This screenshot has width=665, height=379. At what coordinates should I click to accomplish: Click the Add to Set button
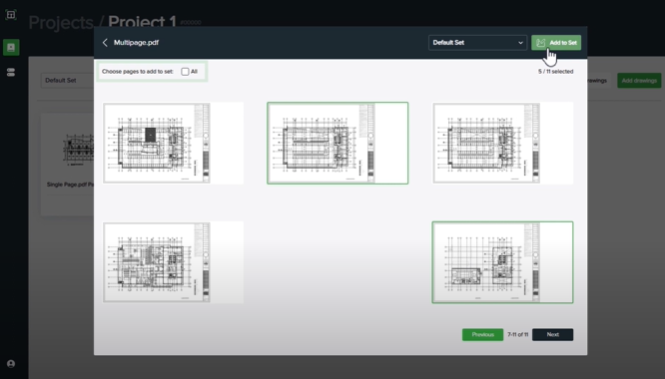(556, 42)
